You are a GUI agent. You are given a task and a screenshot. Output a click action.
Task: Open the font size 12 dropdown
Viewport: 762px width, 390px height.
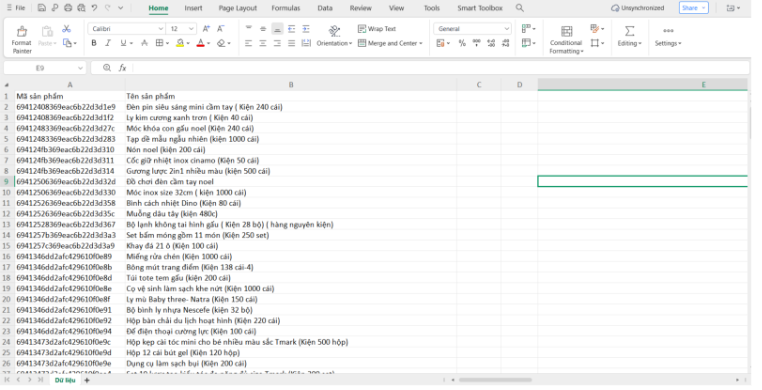pyautogui.click(x=191, y=29)
